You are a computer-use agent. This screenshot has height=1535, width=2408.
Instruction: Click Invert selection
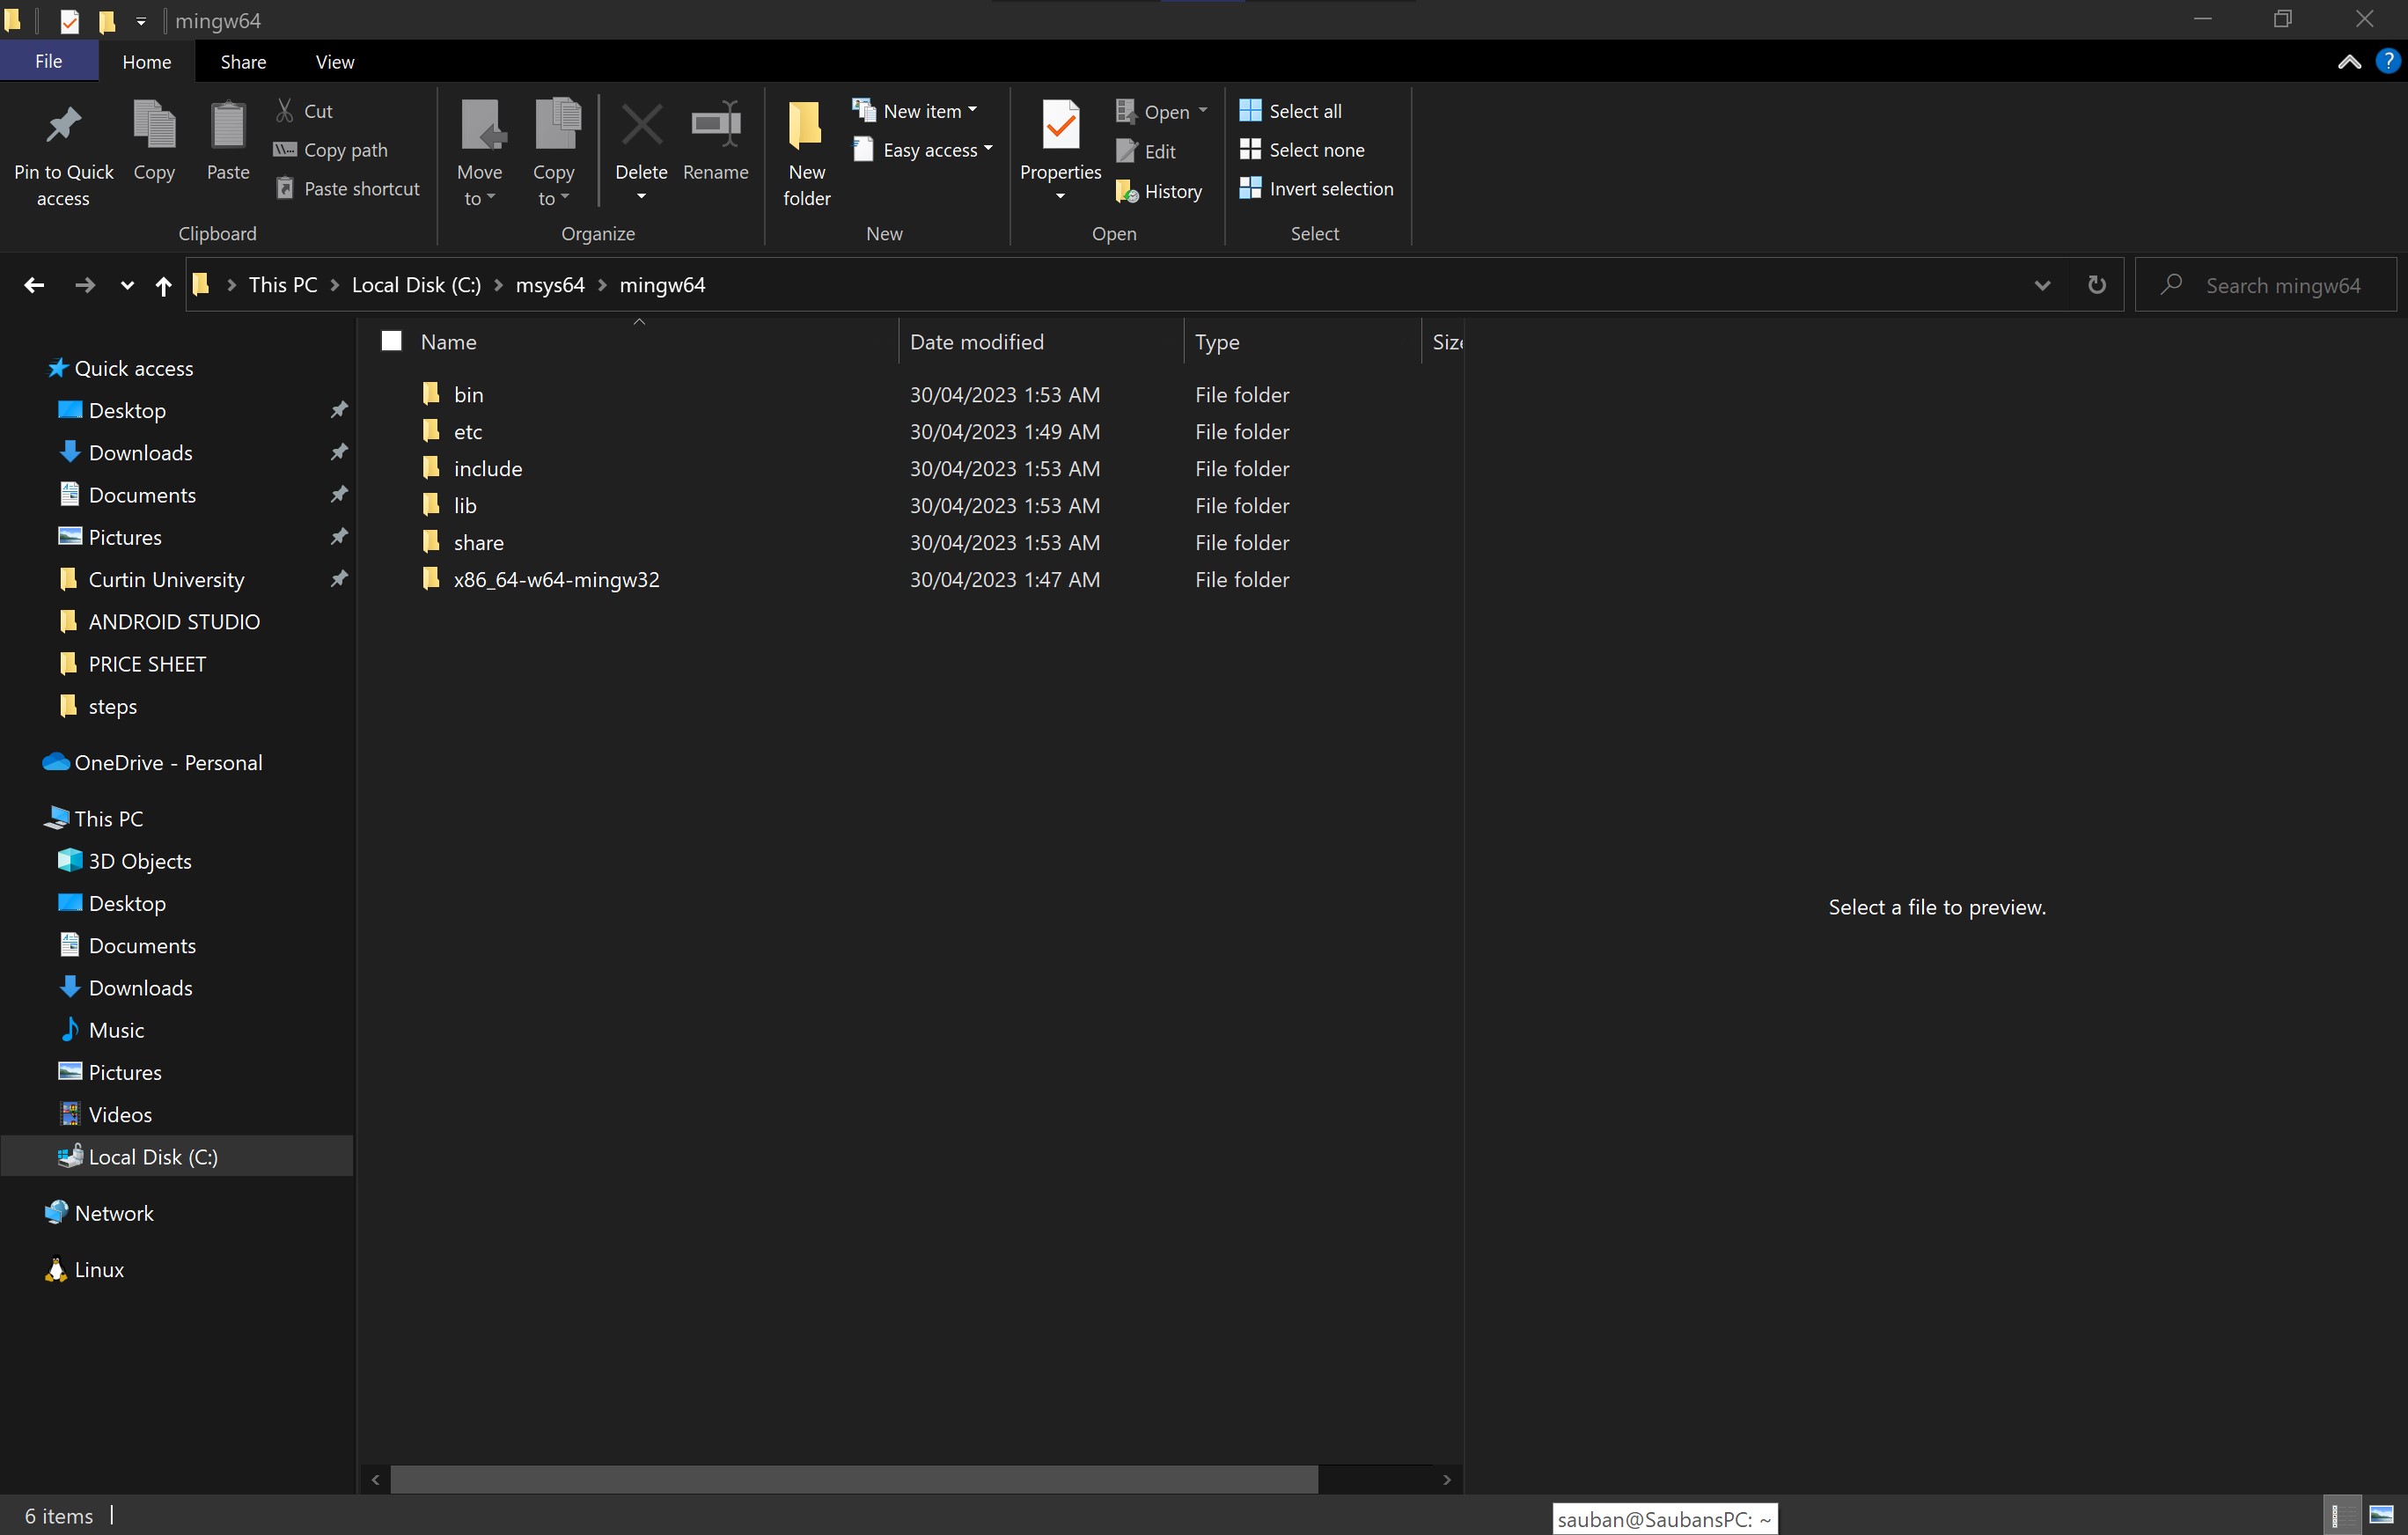(1316, 189)
